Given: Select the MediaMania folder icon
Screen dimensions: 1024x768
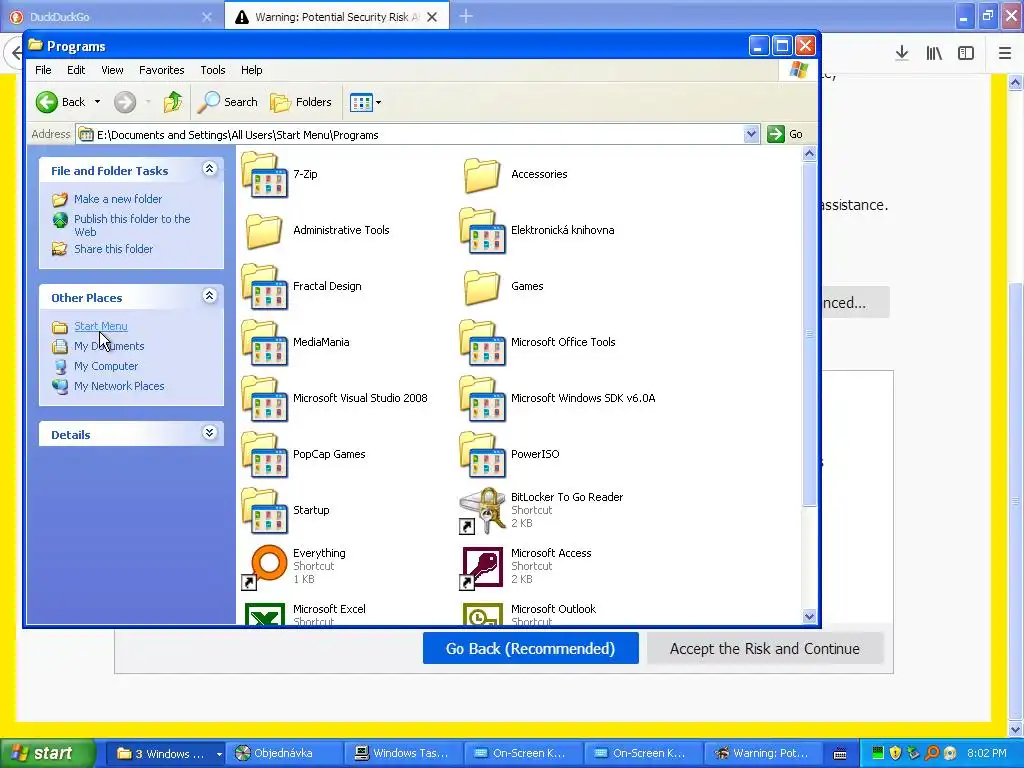Looking at the screenshot, I should 264,343.
